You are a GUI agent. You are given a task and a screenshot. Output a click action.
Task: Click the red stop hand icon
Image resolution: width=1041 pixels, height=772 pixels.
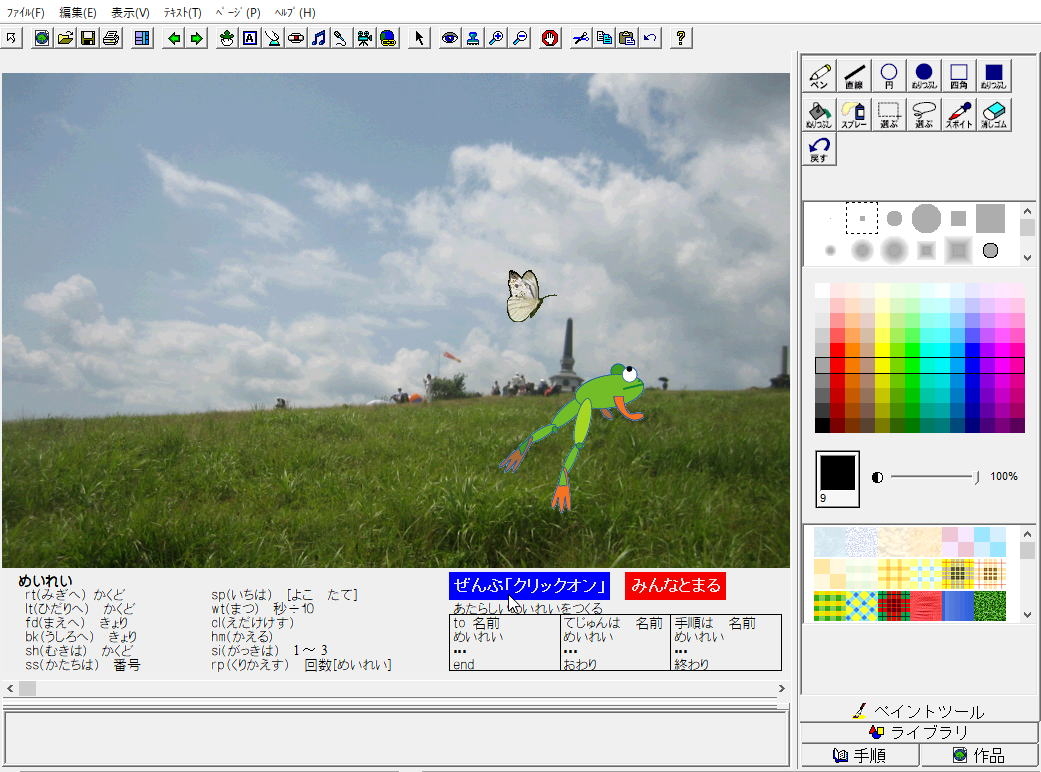(x=550, y=38)
